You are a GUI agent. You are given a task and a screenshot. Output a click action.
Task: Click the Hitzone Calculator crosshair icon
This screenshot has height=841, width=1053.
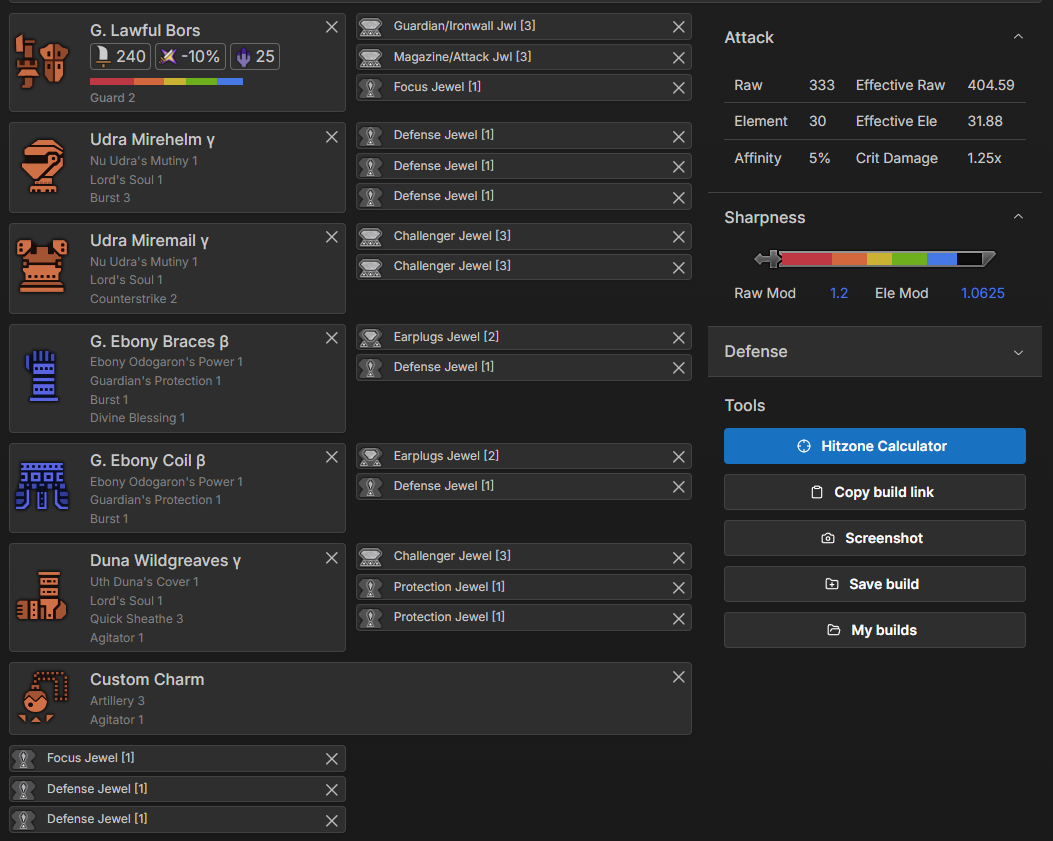point(804,446)
